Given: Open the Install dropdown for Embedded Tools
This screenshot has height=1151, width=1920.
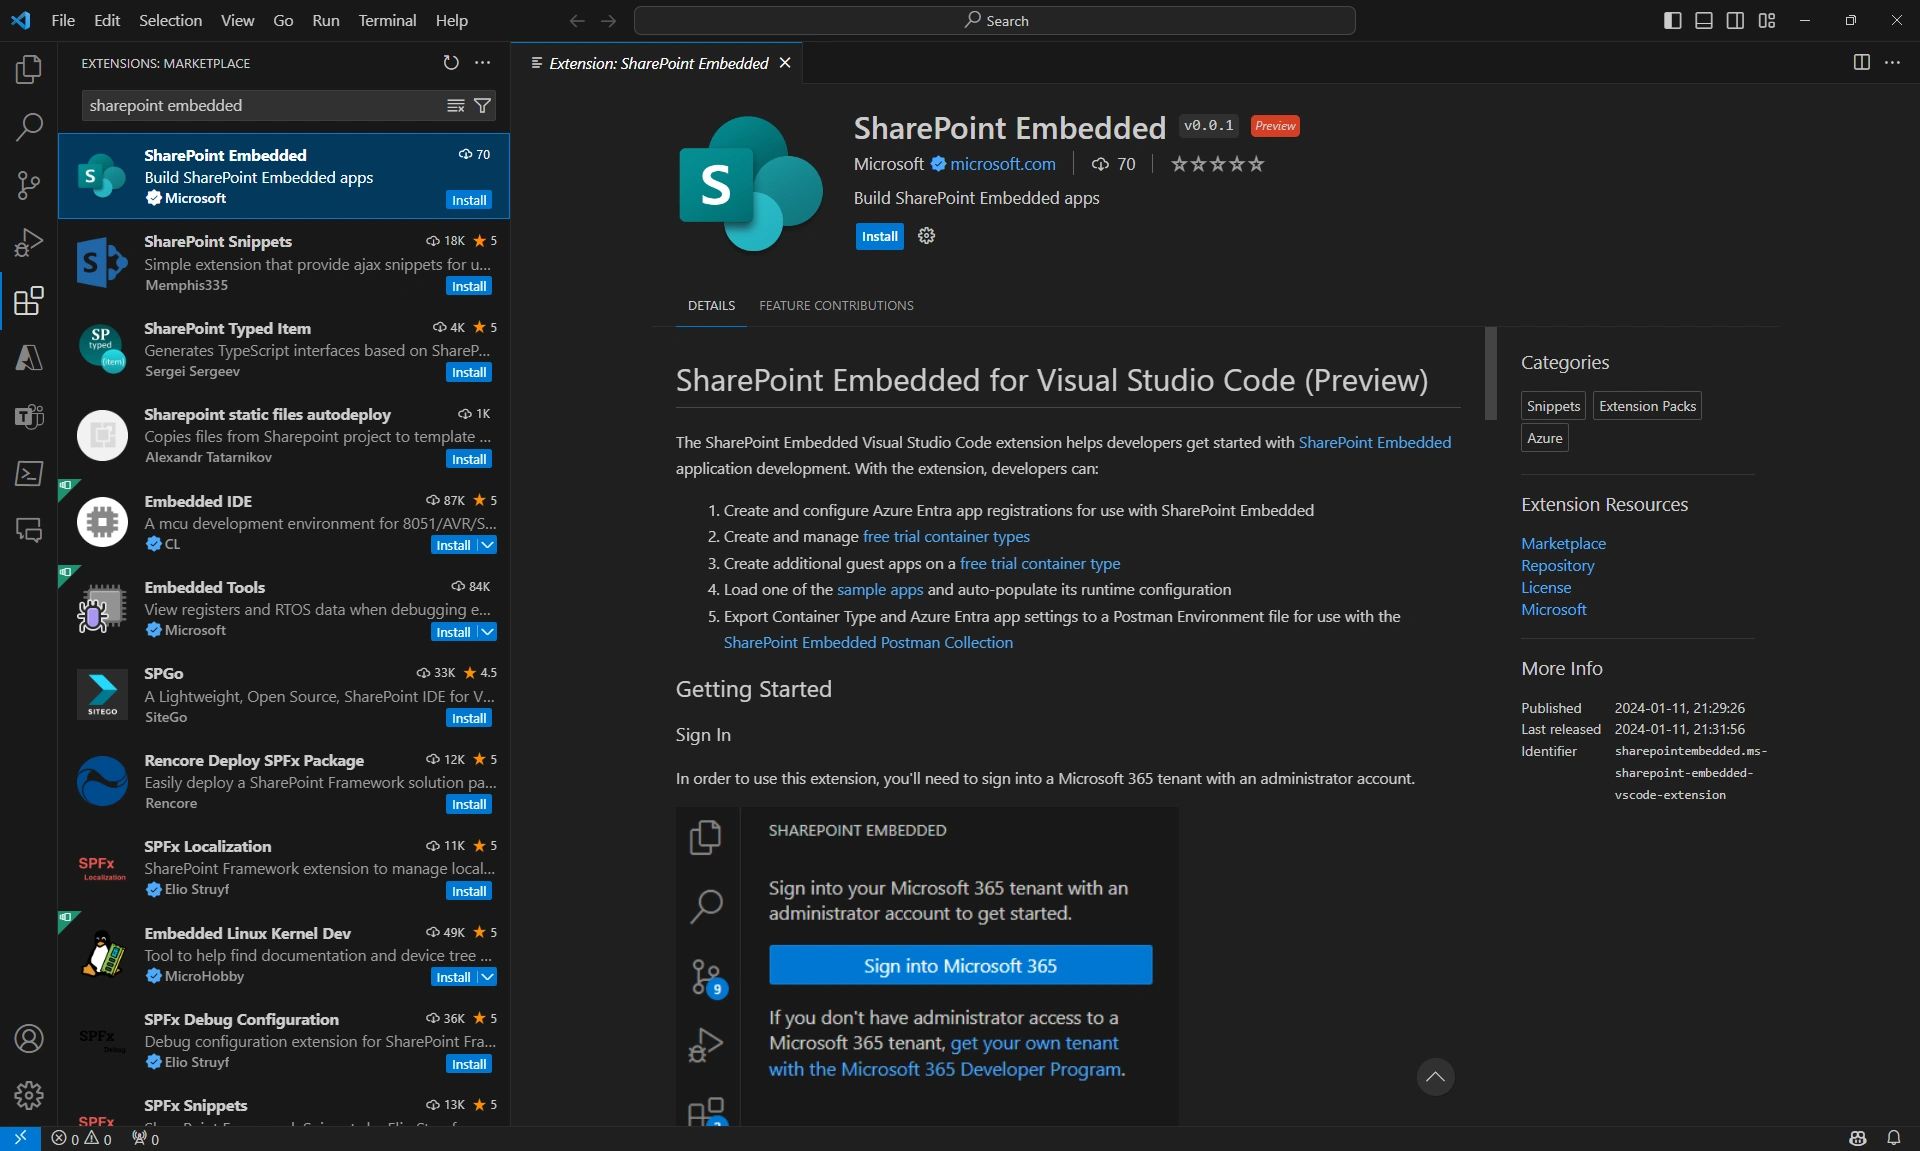Looking at the screenshot, I should pos(487,631).
